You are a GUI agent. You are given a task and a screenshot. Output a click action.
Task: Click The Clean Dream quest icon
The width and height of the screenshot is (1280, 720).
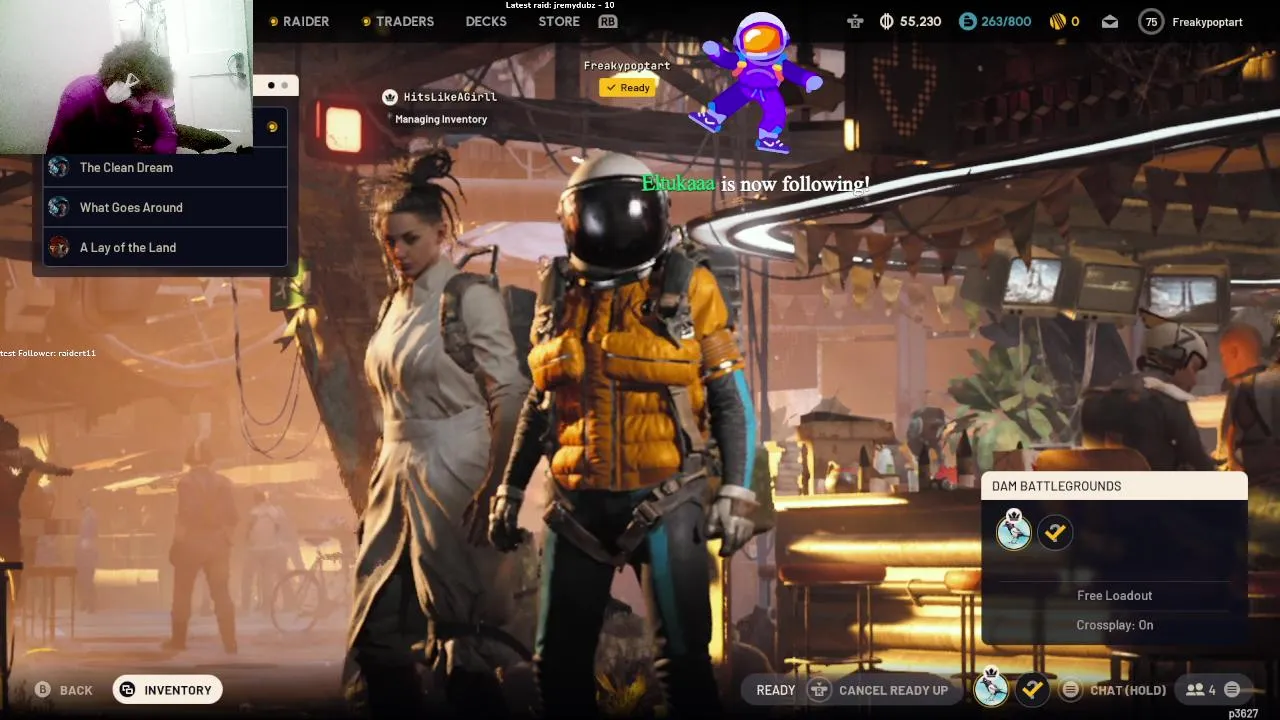(59, 167)
